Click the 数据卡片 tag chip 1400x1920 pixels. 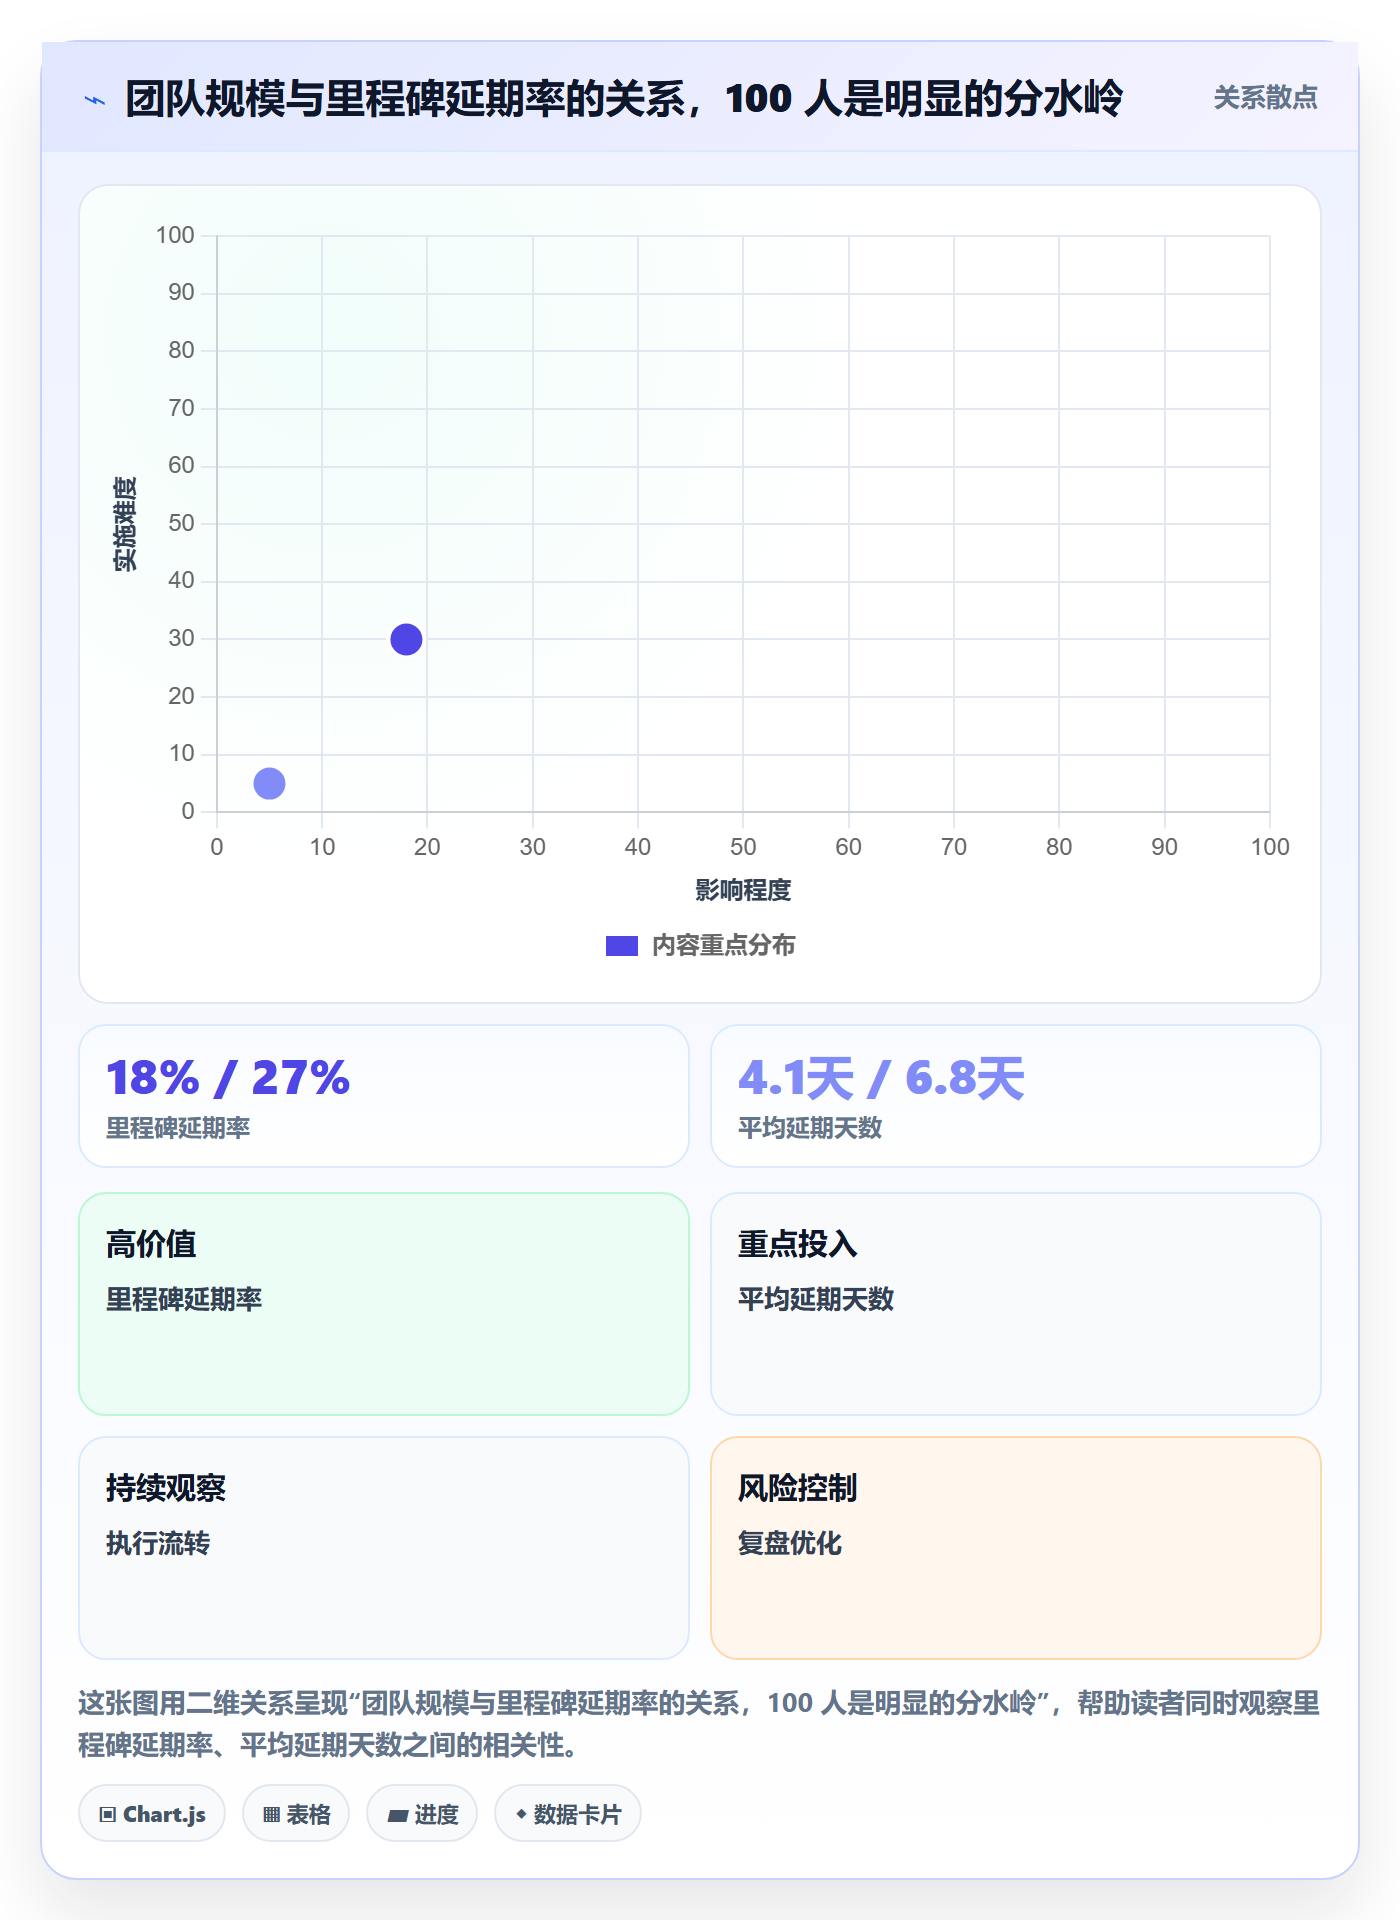568,1813
